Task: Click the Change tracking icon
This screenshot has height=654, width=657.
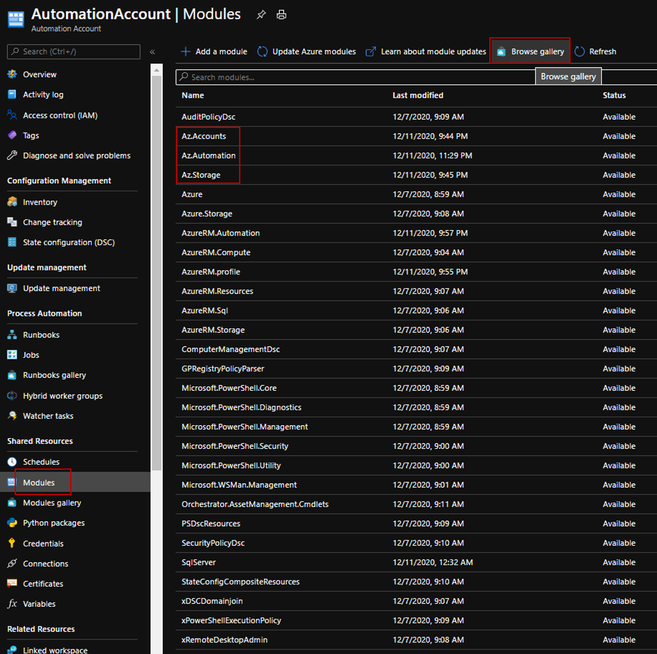Action: [12, 222]
